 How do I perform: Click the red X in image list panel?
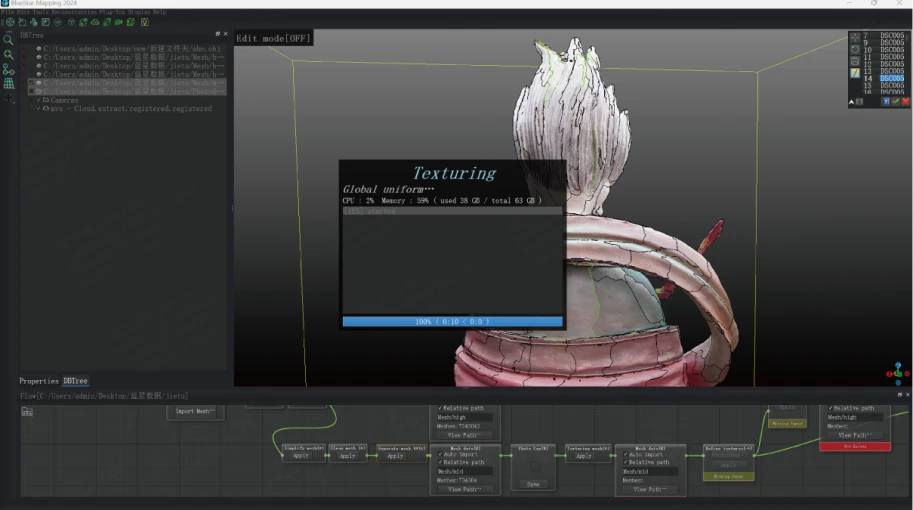click(906, 101)
